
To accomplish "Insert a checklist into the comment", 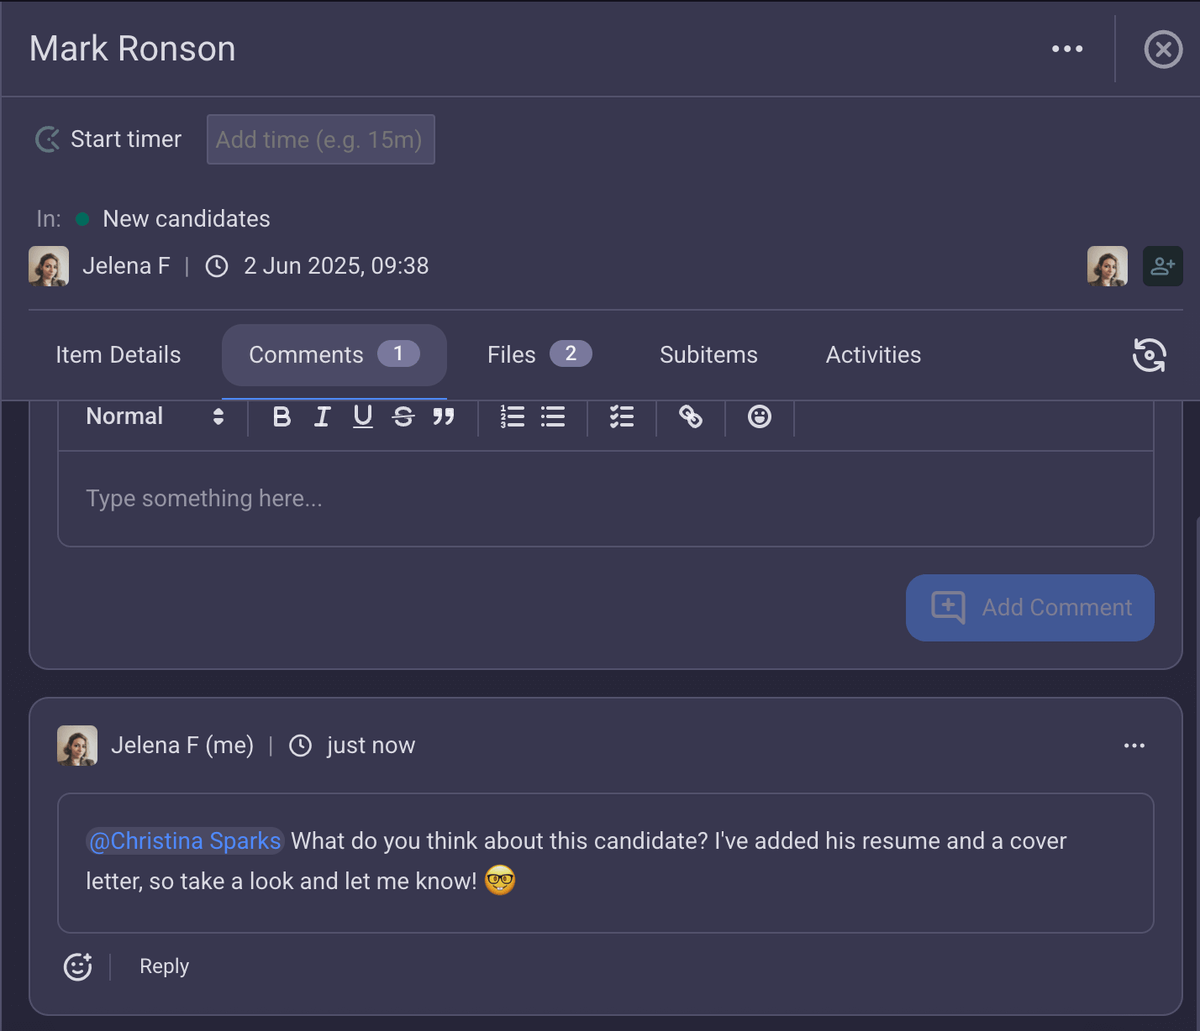I will [x=621, y=417].
